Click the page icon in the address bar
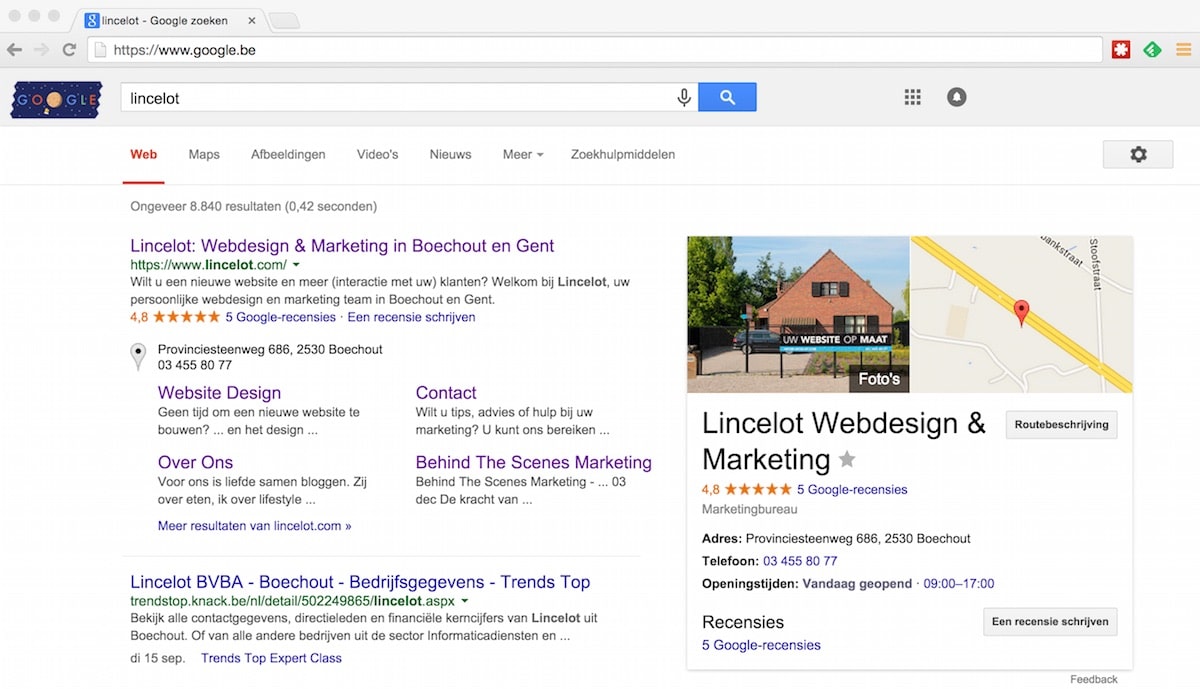 (x=99, y=49)
